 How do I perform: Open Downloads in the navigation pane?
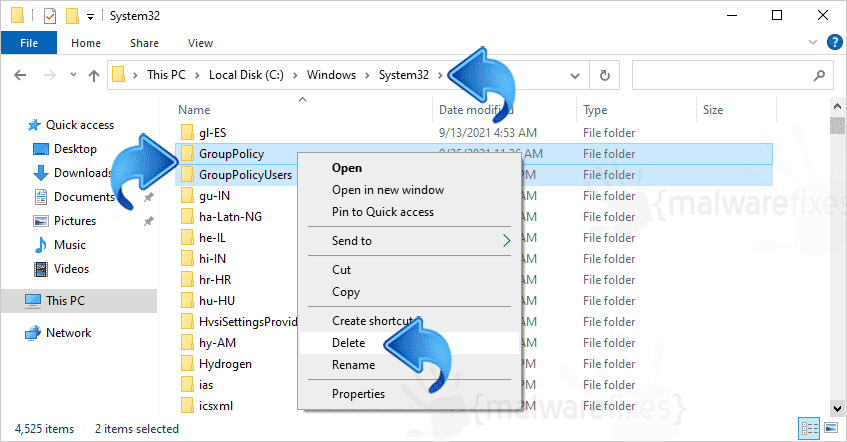point(82,173)
